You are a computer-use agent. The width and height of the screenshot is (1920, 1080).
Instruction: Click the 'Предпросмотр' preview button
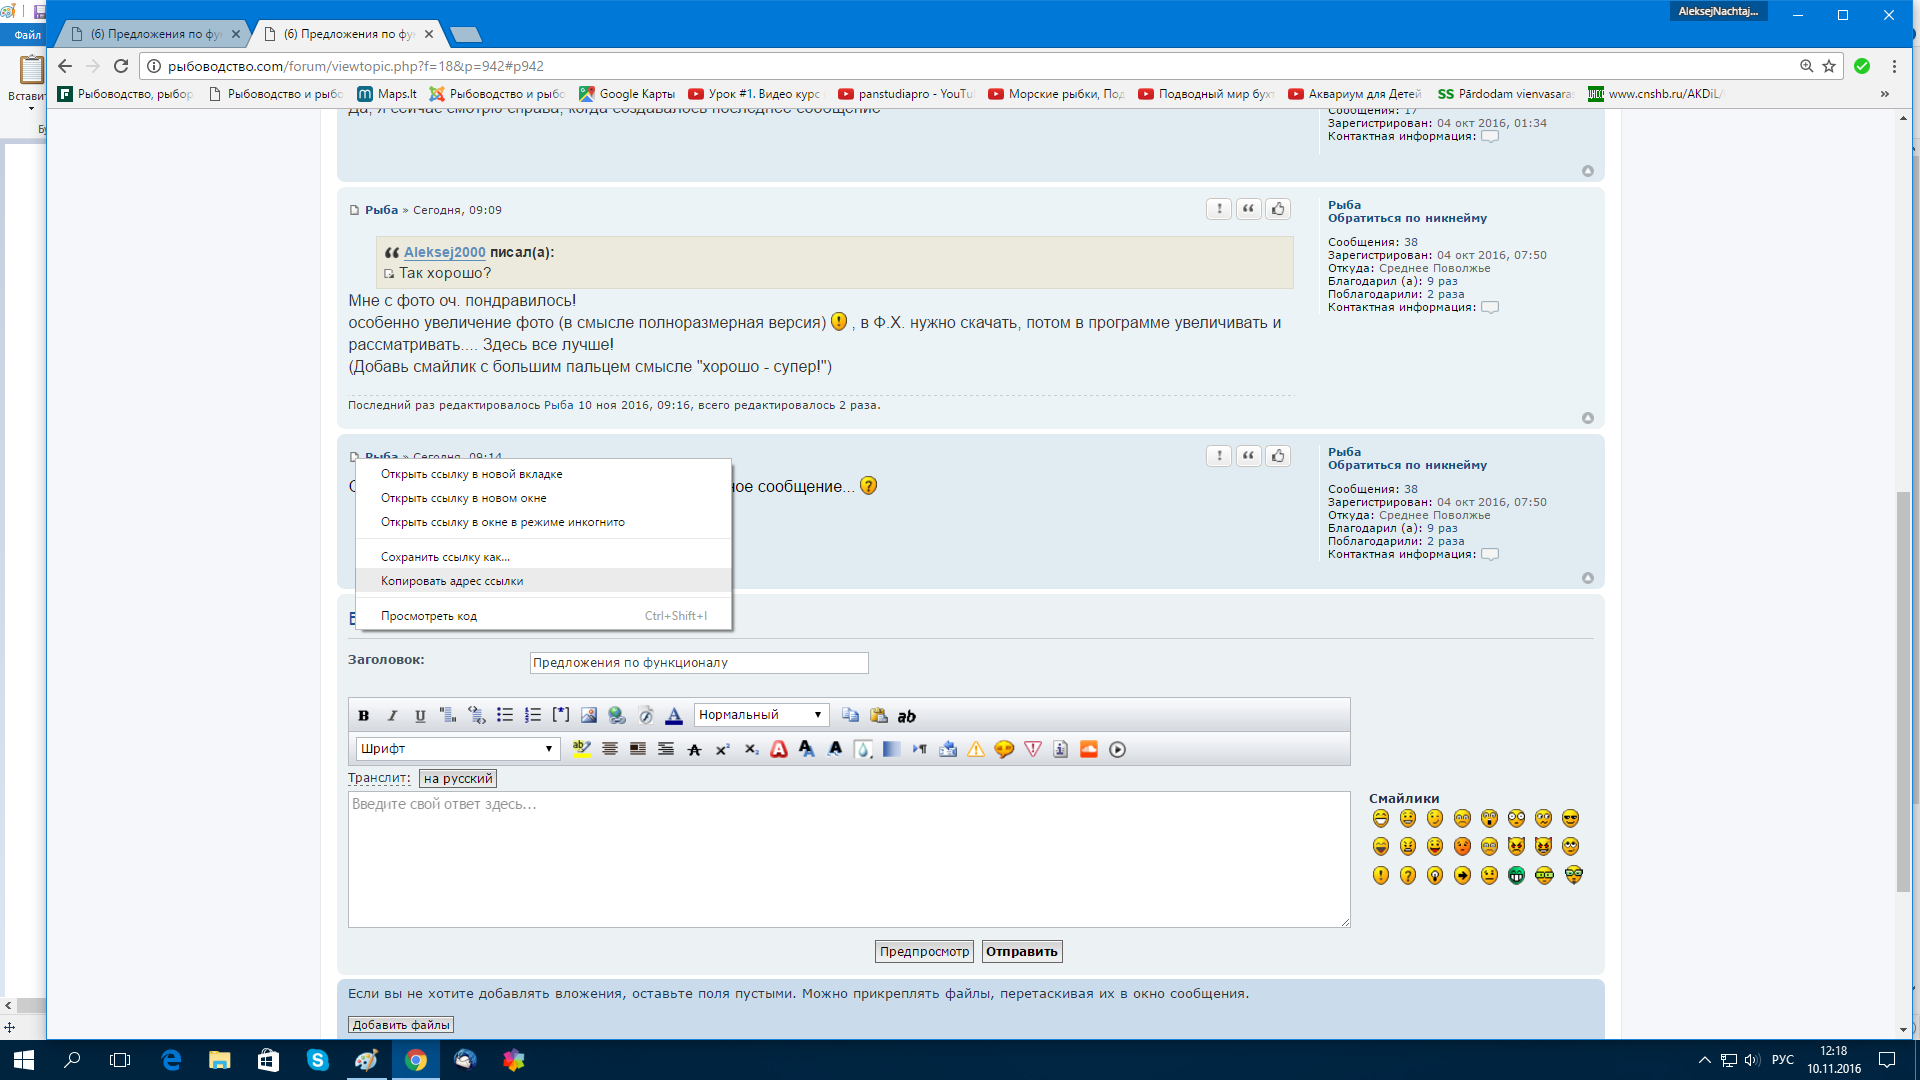(924, 952)
